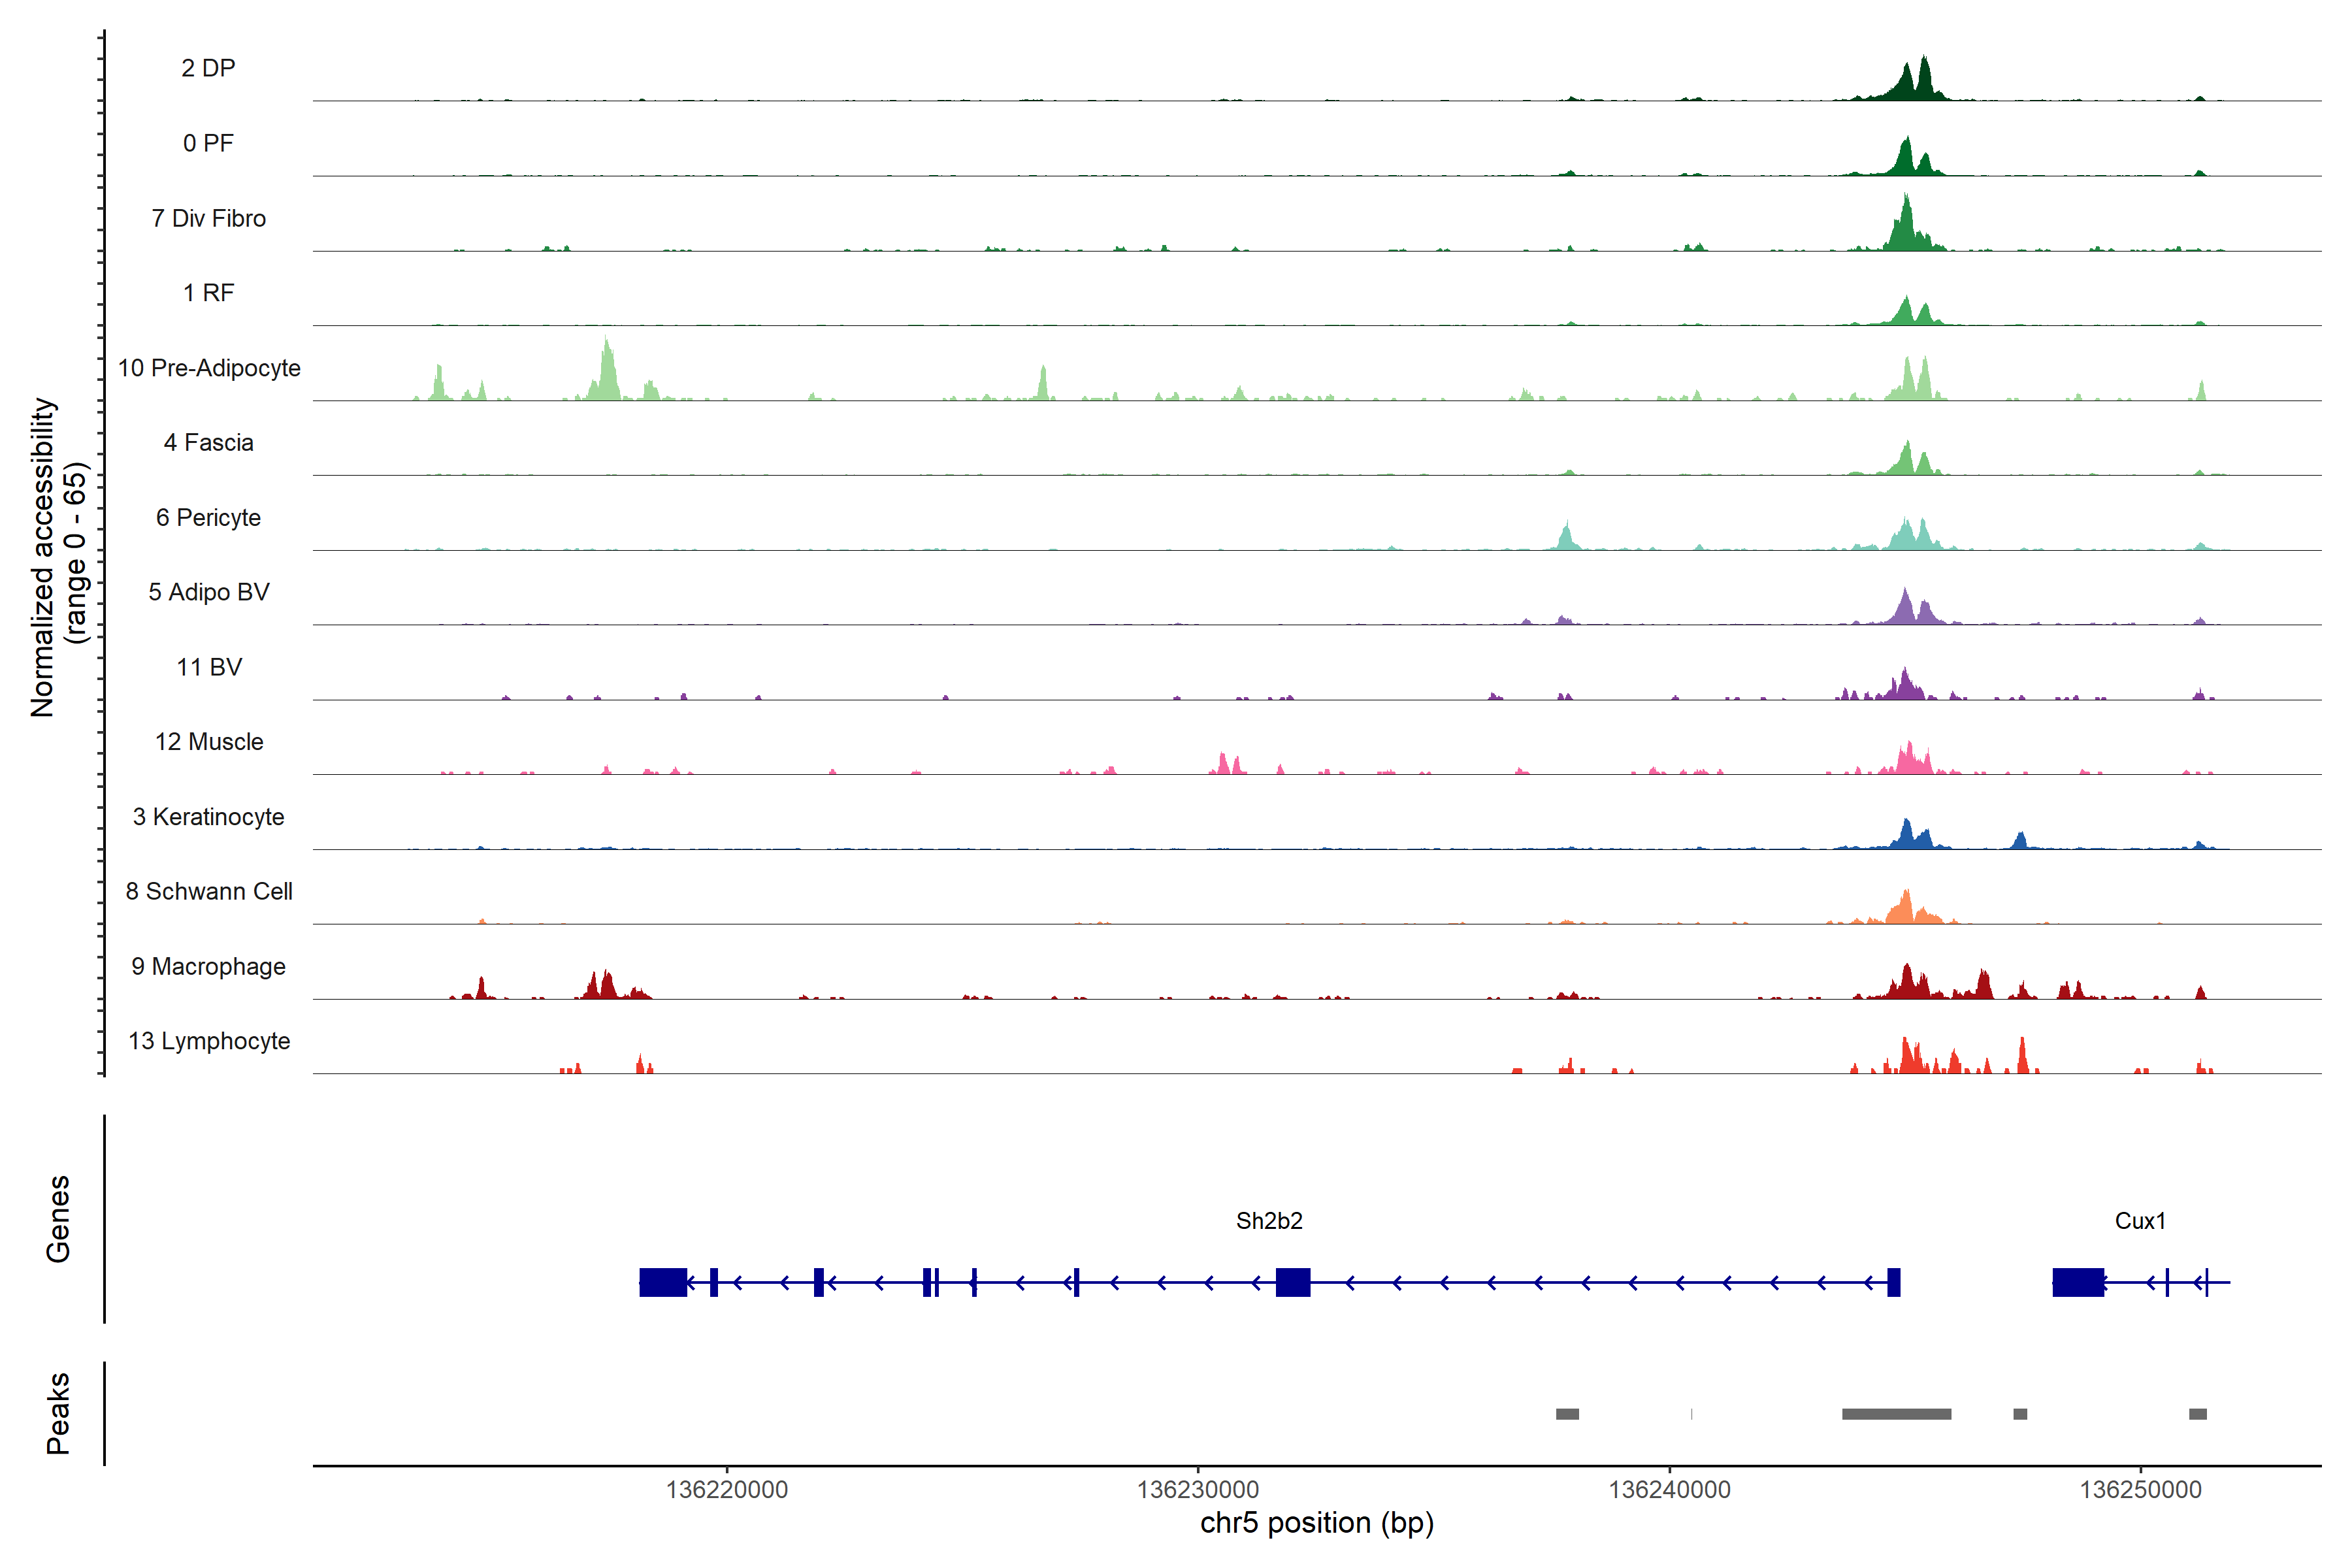Screen dimensions: 2352x1568
Task: Click the 136220000 axis tick label
Action: (726, 1489)
